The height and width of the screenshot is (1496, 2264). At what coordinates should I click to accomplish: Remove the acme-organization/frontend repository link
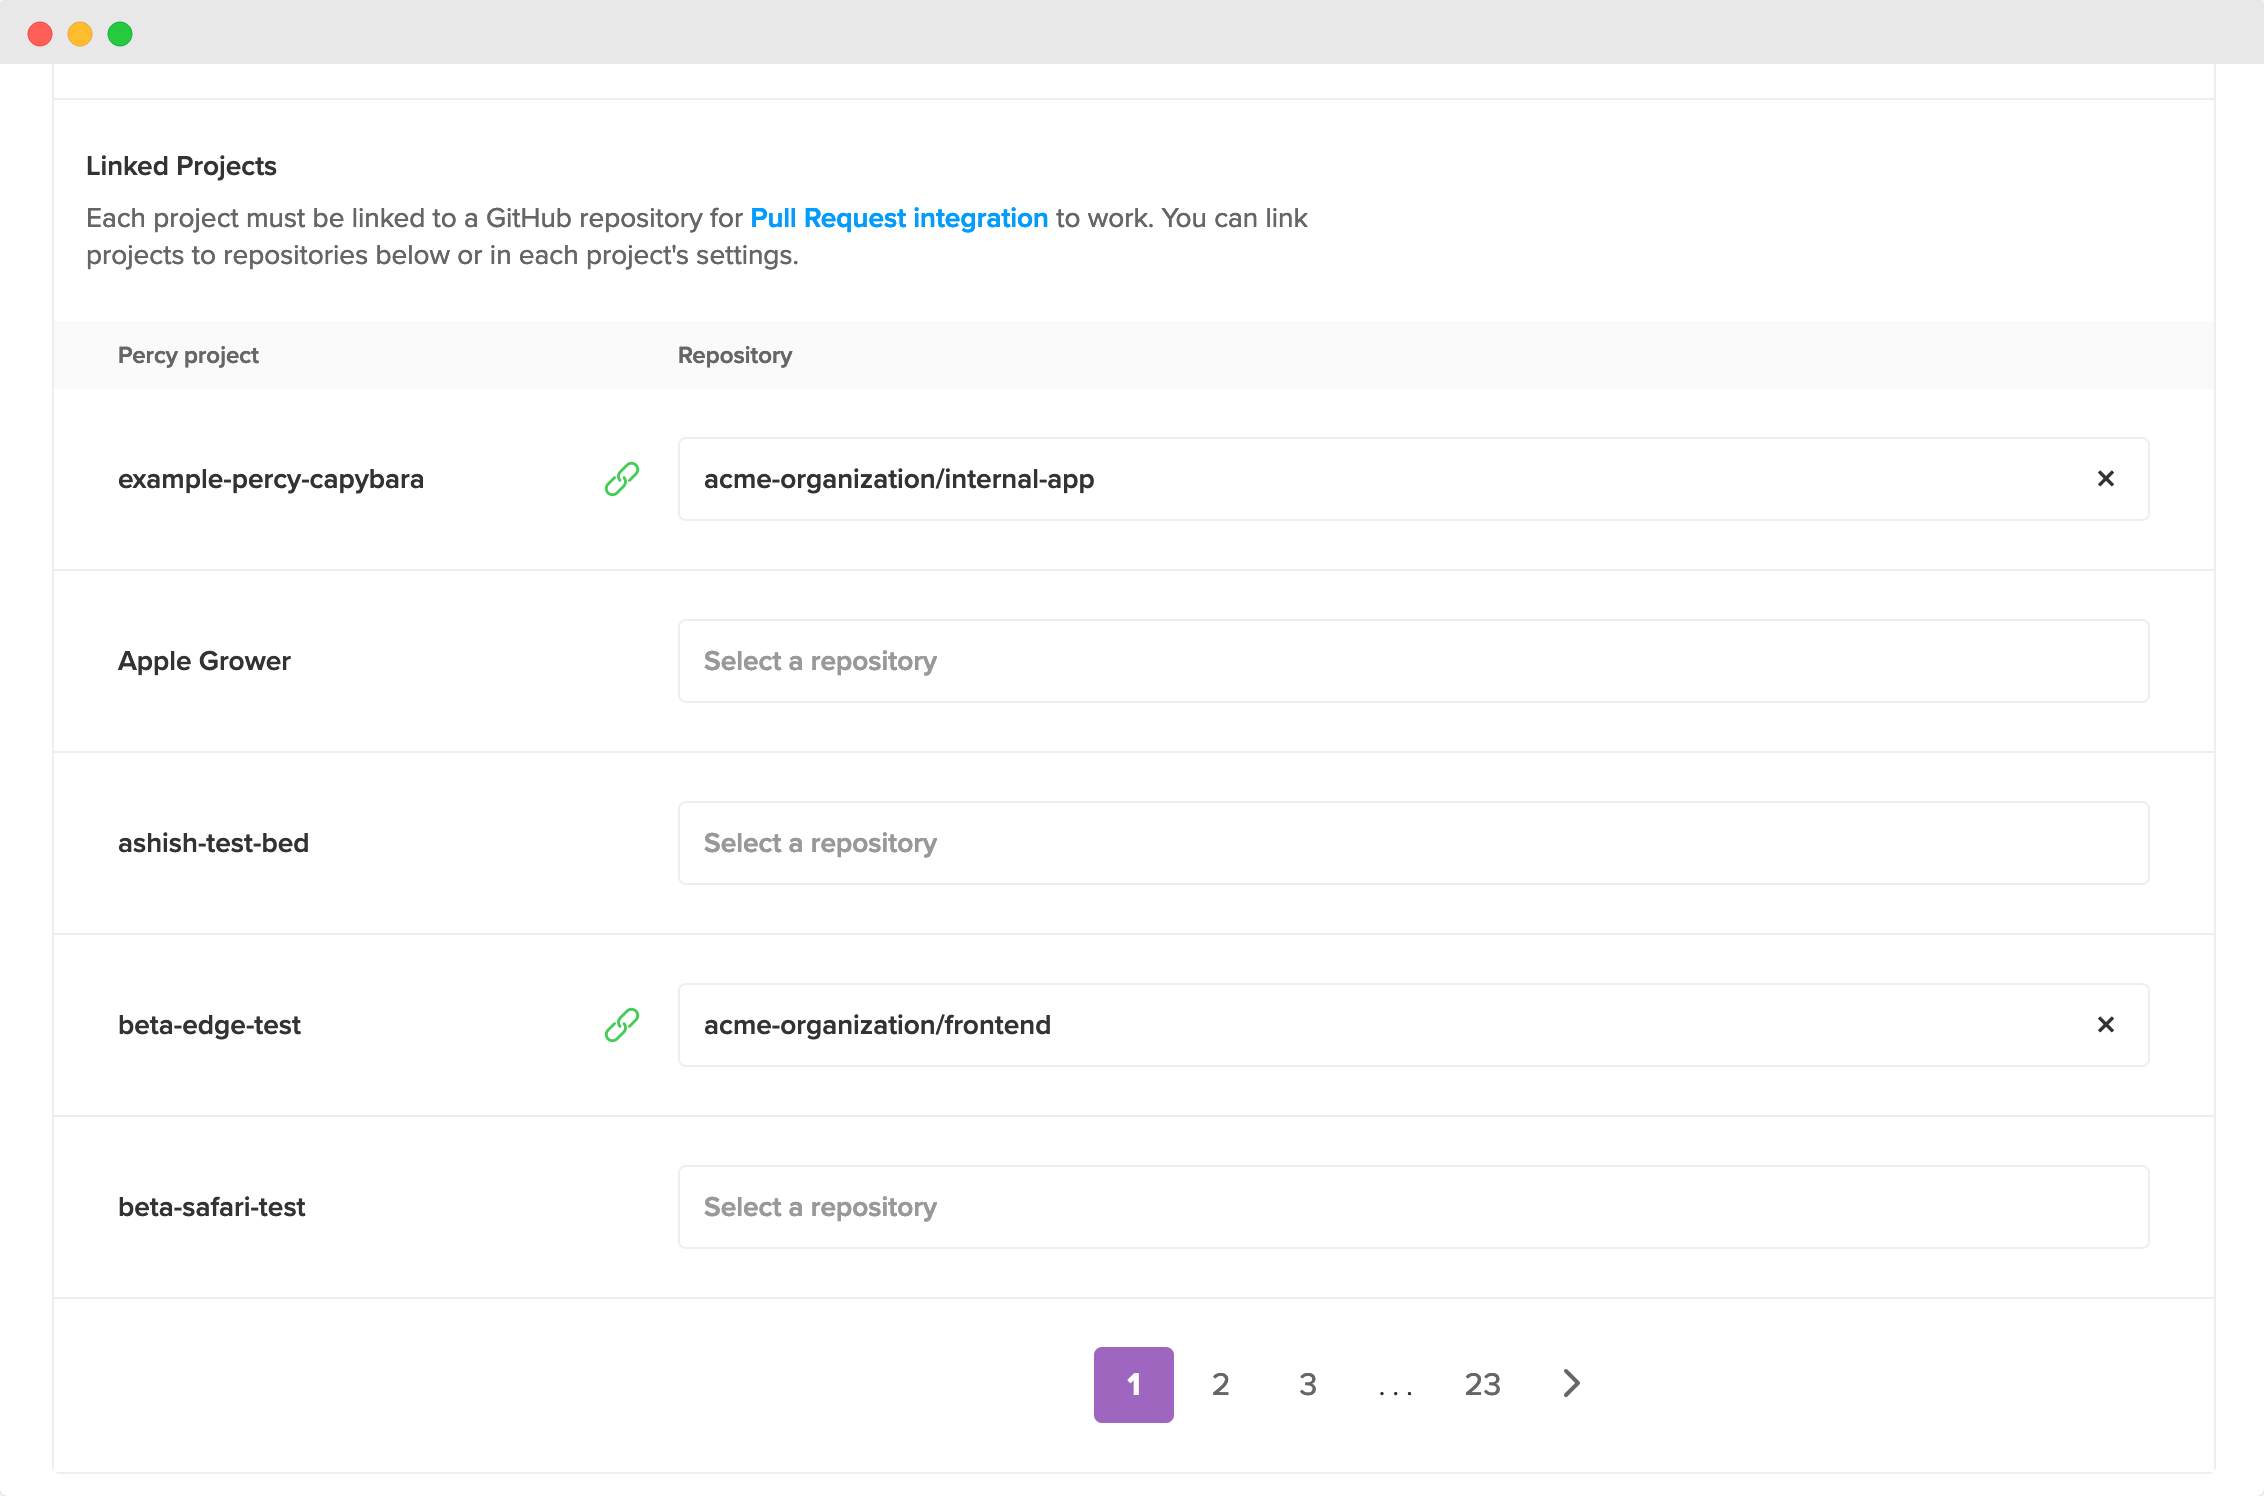click(x=2105, y=1025)
